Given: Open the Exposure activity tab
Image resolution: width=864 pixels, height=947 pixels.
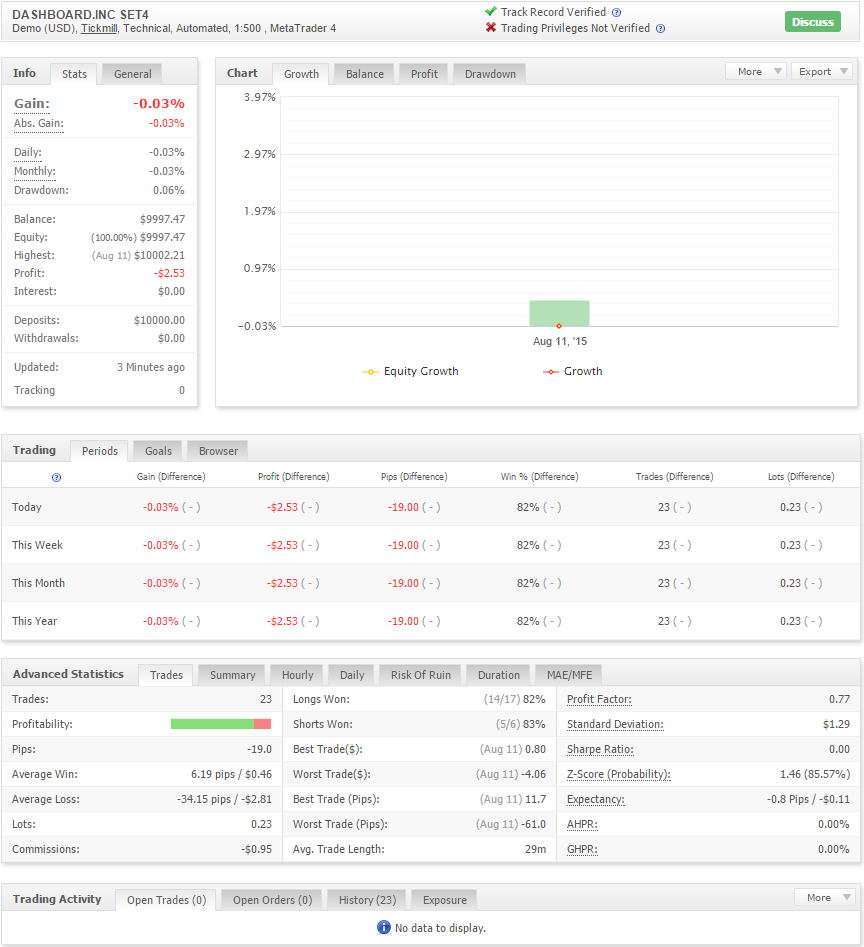Looking at the screenshot, I should pyautogui.click(x=444, y=899).
